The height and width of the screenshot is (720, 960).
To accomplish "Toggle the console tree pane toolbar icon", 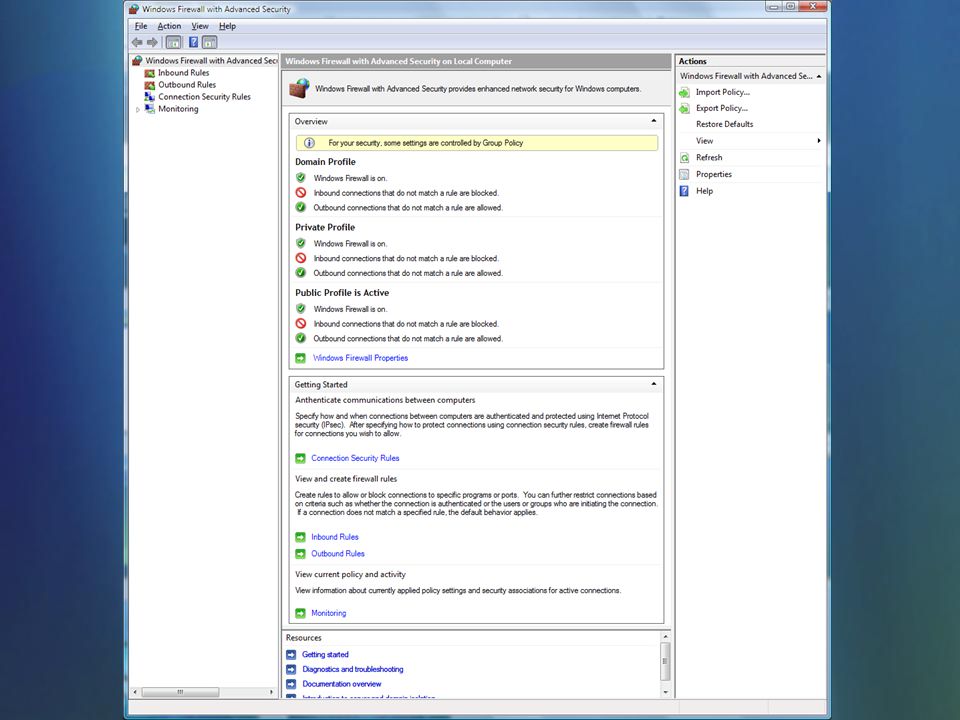I will [x=174, y=42].
